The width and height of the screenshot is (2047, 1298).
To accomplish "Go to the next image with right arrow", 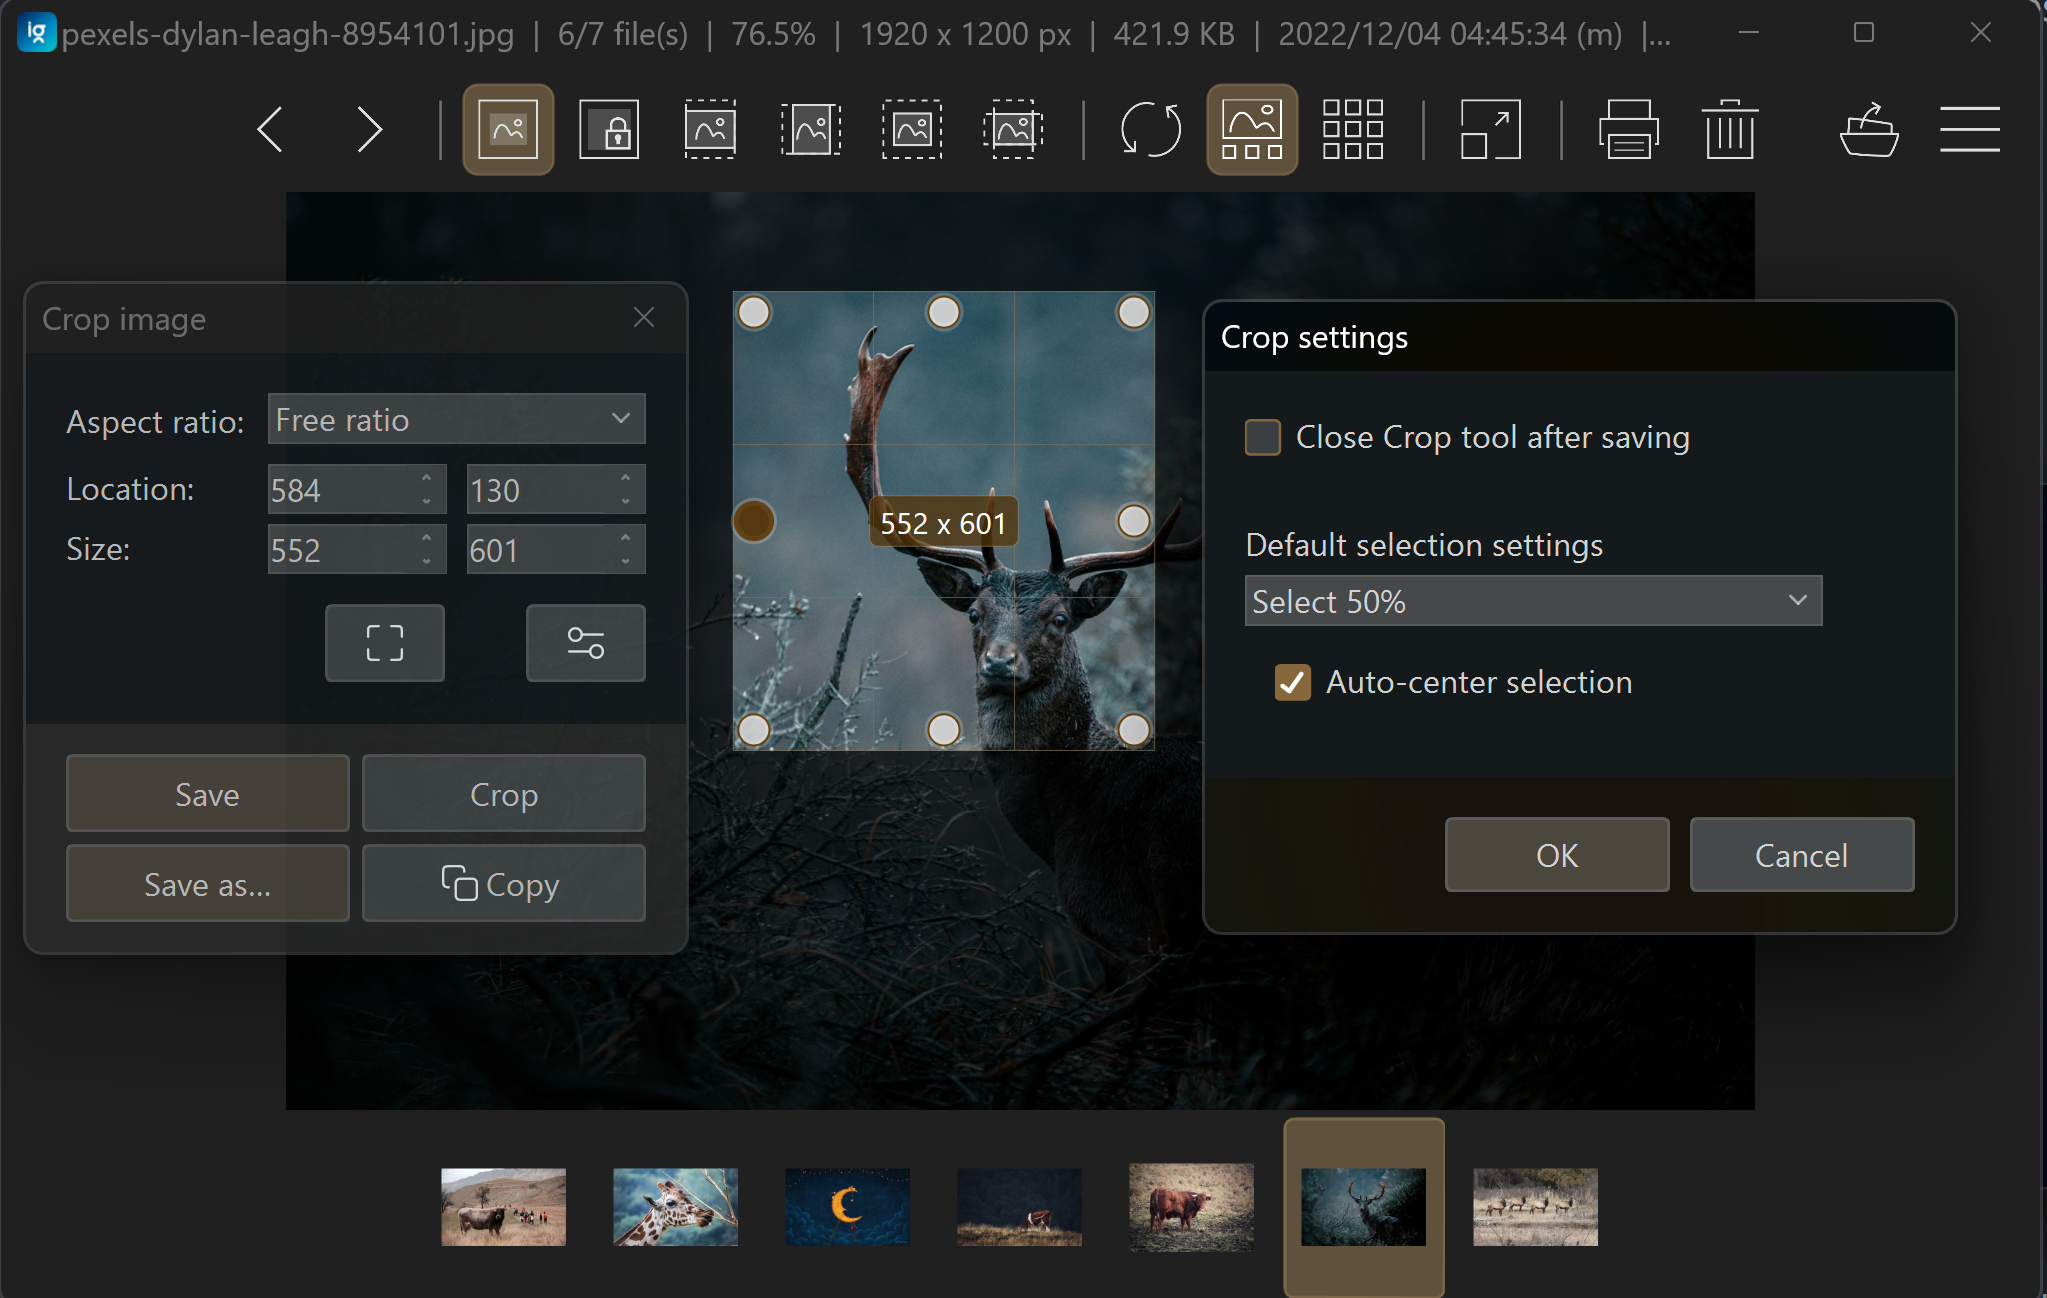I will pyautogui.click(x=368, y=129).
